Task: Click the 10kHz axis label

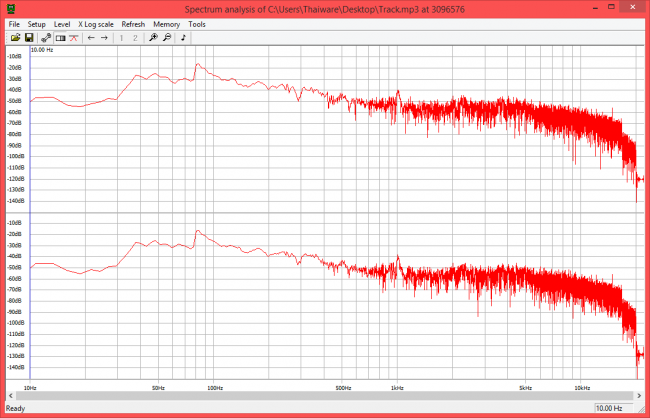Action: 582,388
